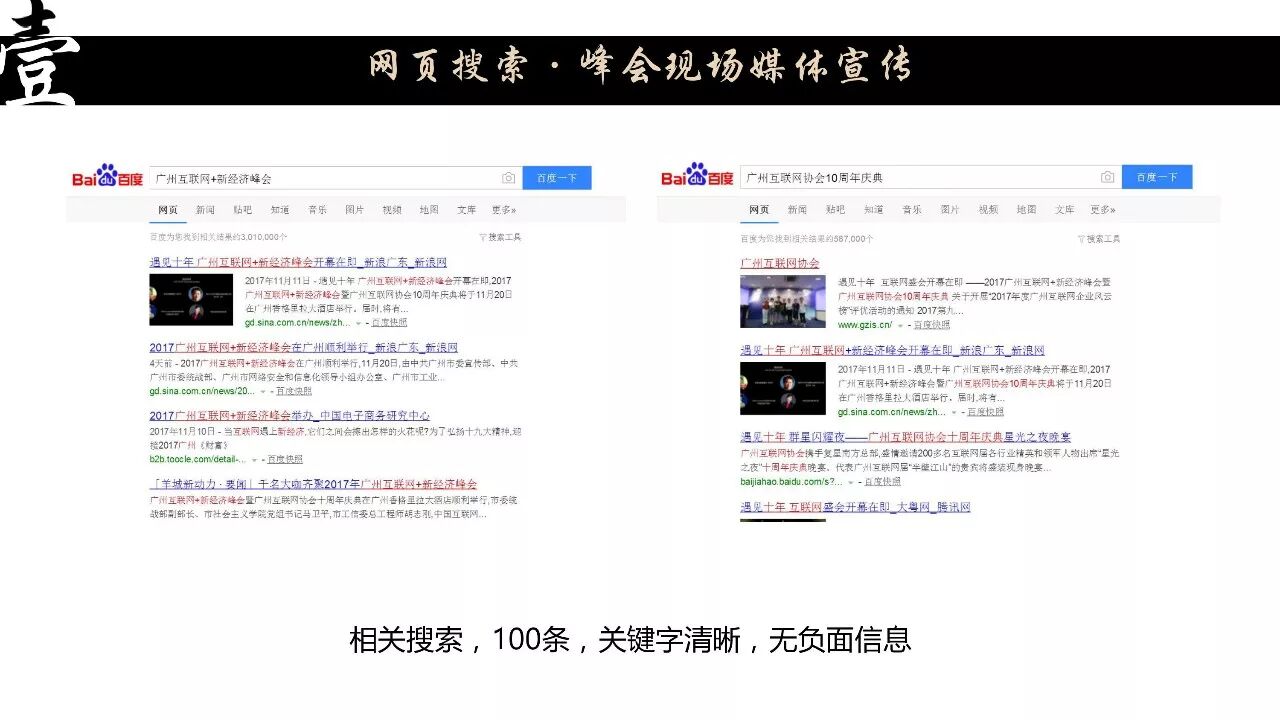The height and width of the screenshot is (720, 1280).
Task: Select the 地图 tab in the 10周年庆典 search
Action: 1026,210
